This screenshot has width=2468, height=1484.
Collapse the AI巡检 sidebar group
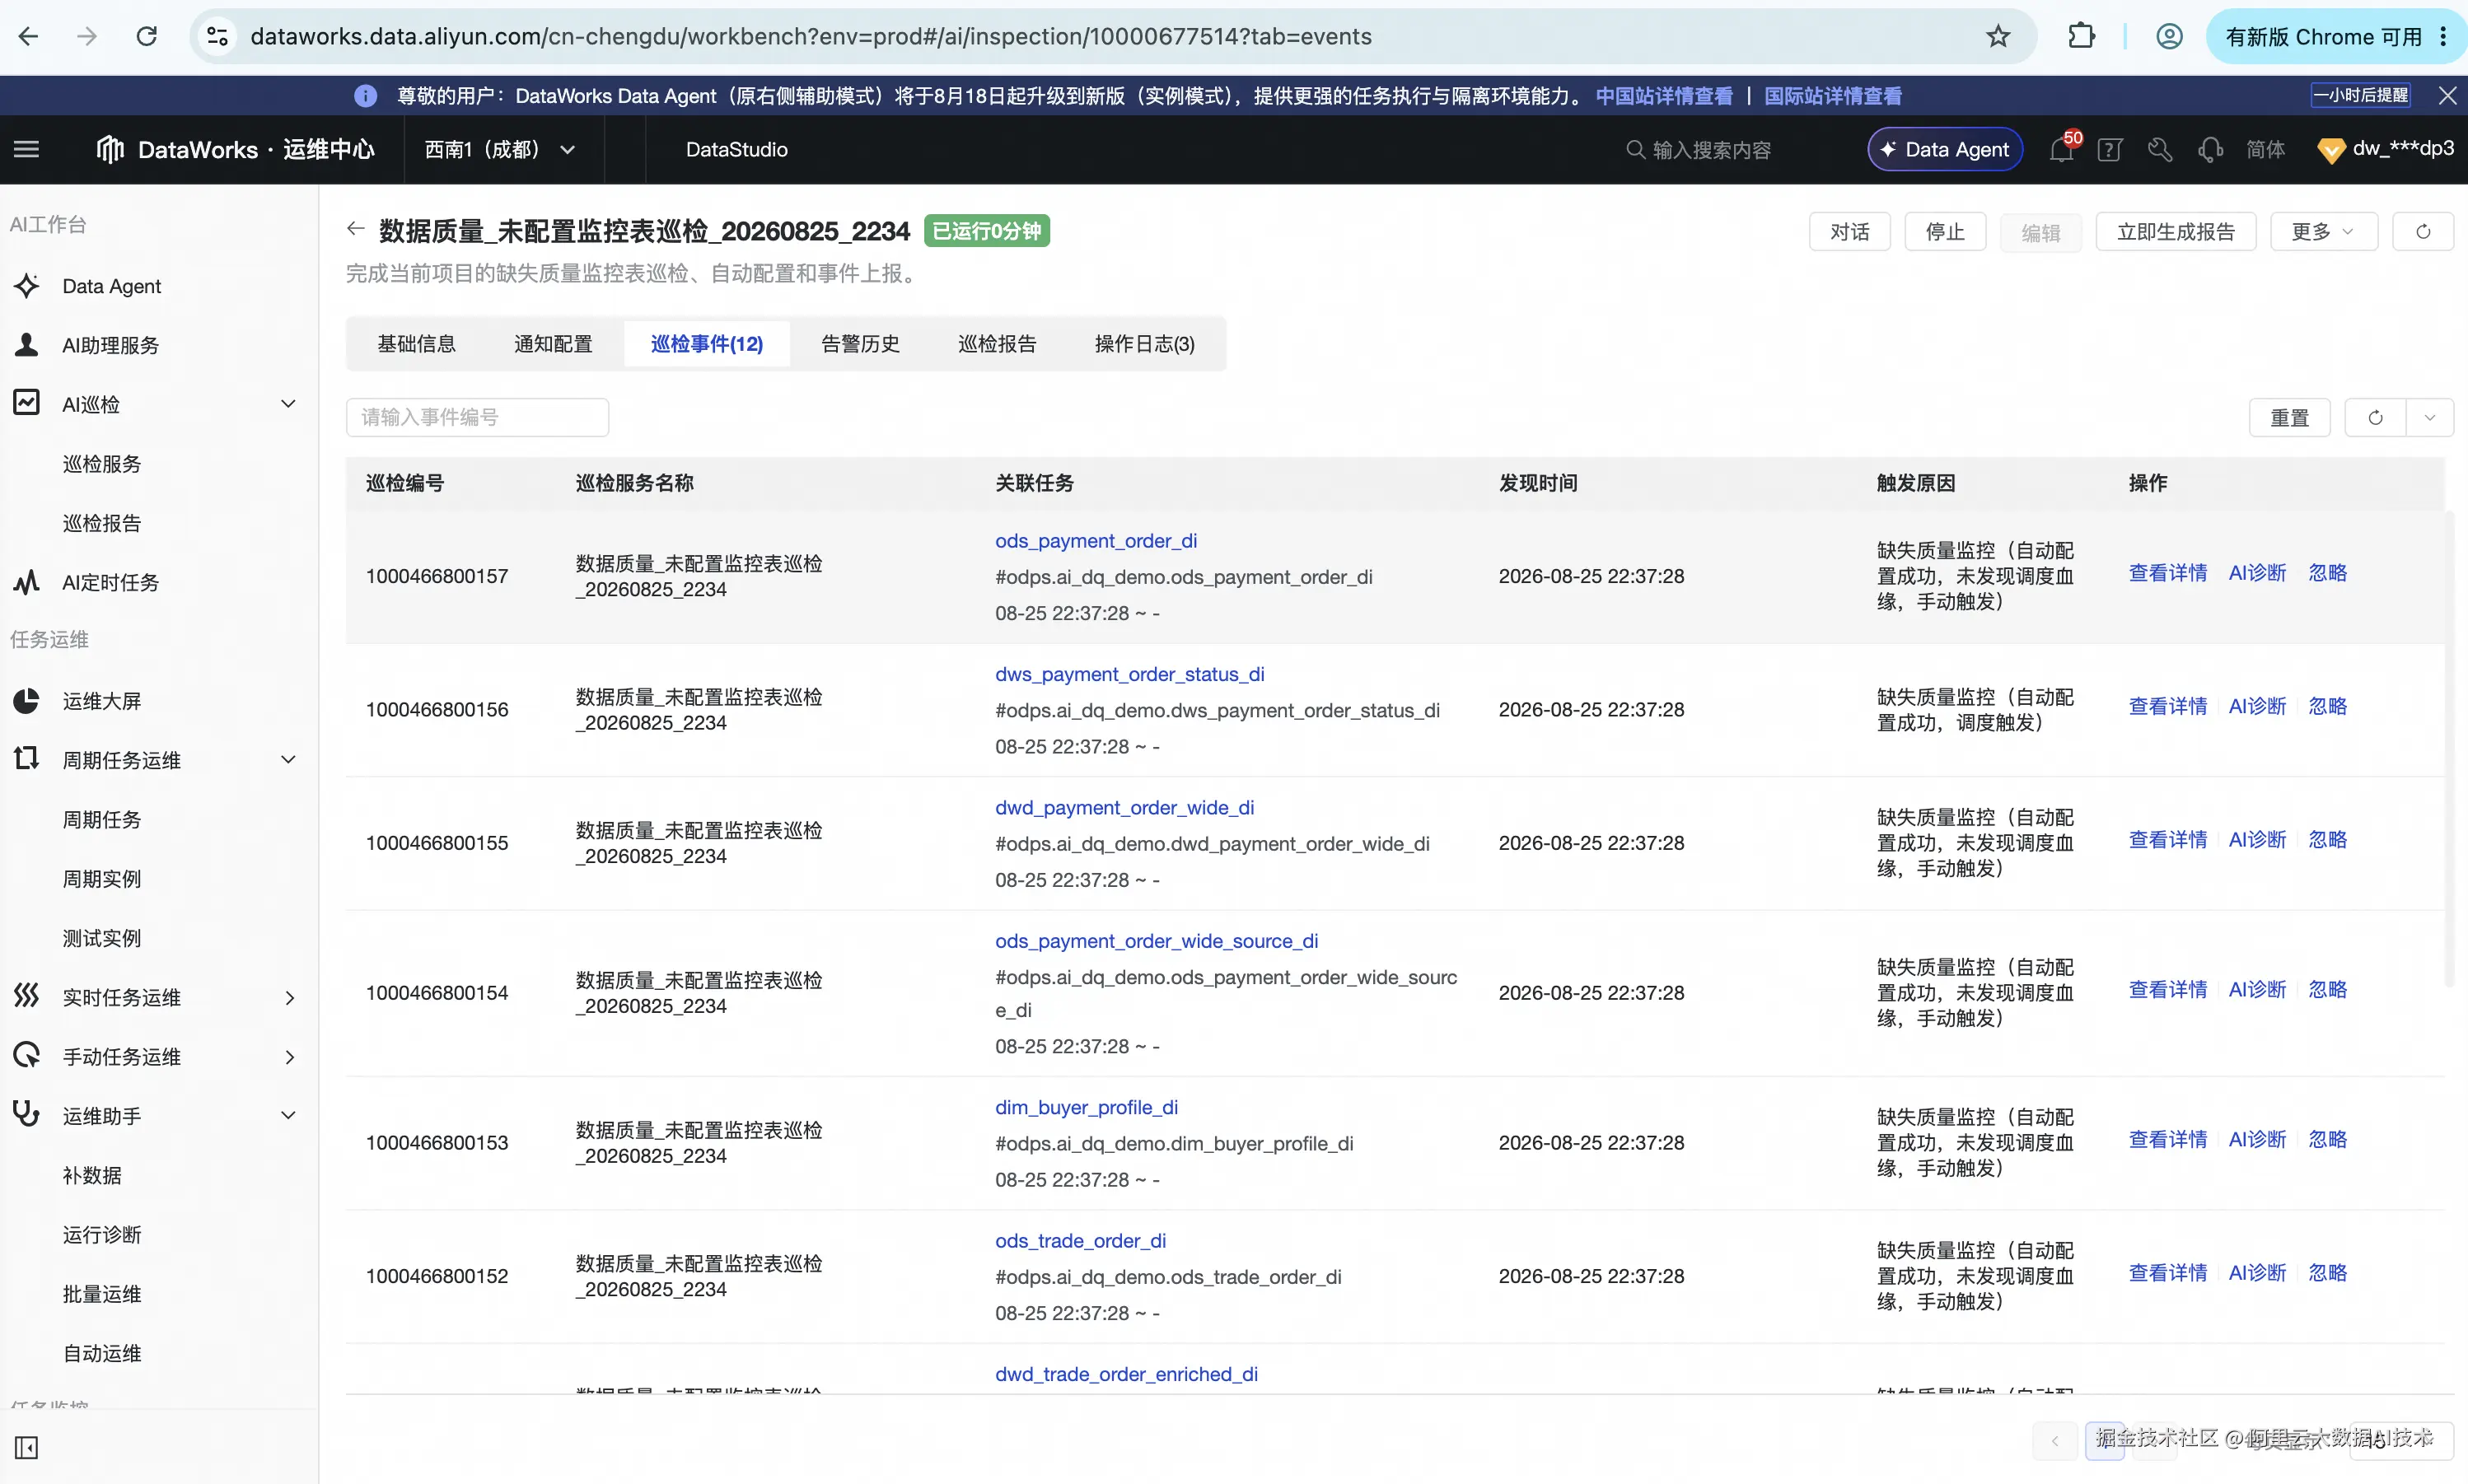click(x=288, y=404)
